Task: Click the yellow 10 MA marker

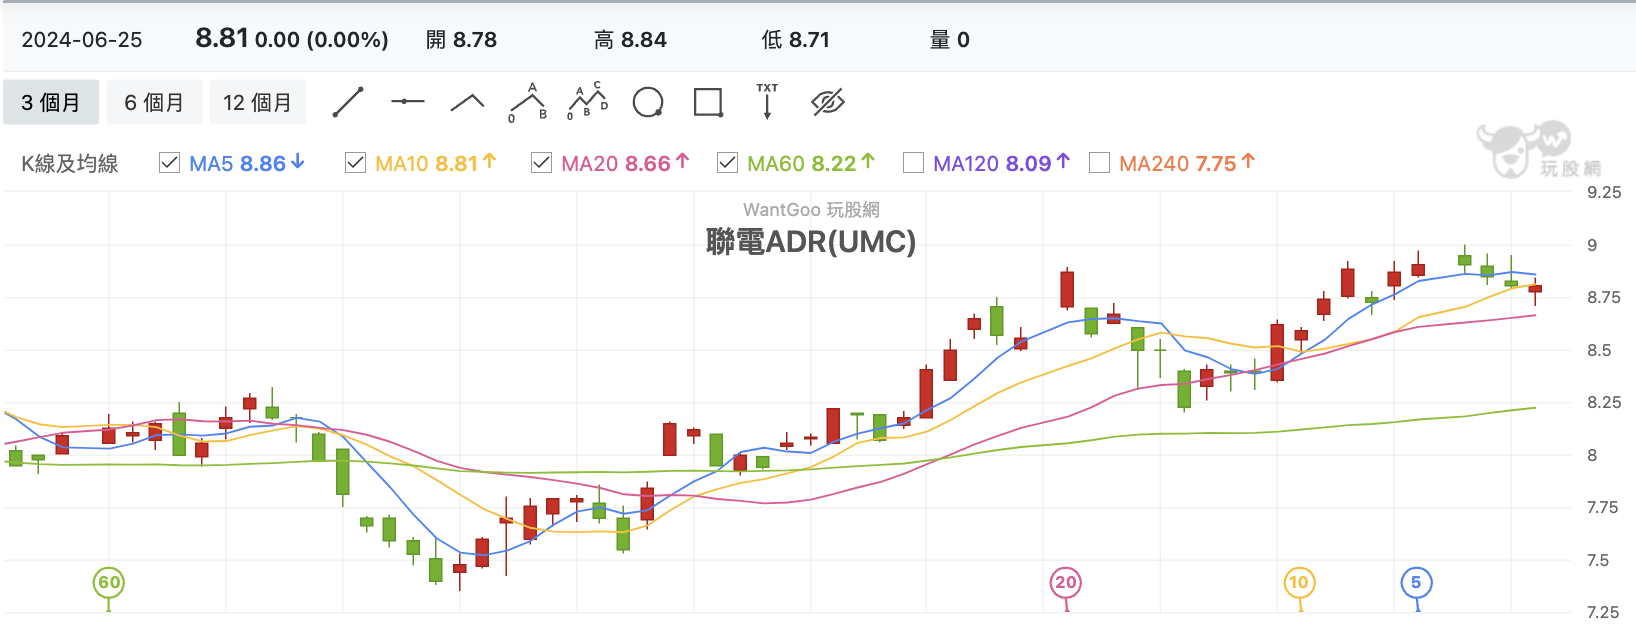Action: pos(1299,583)
